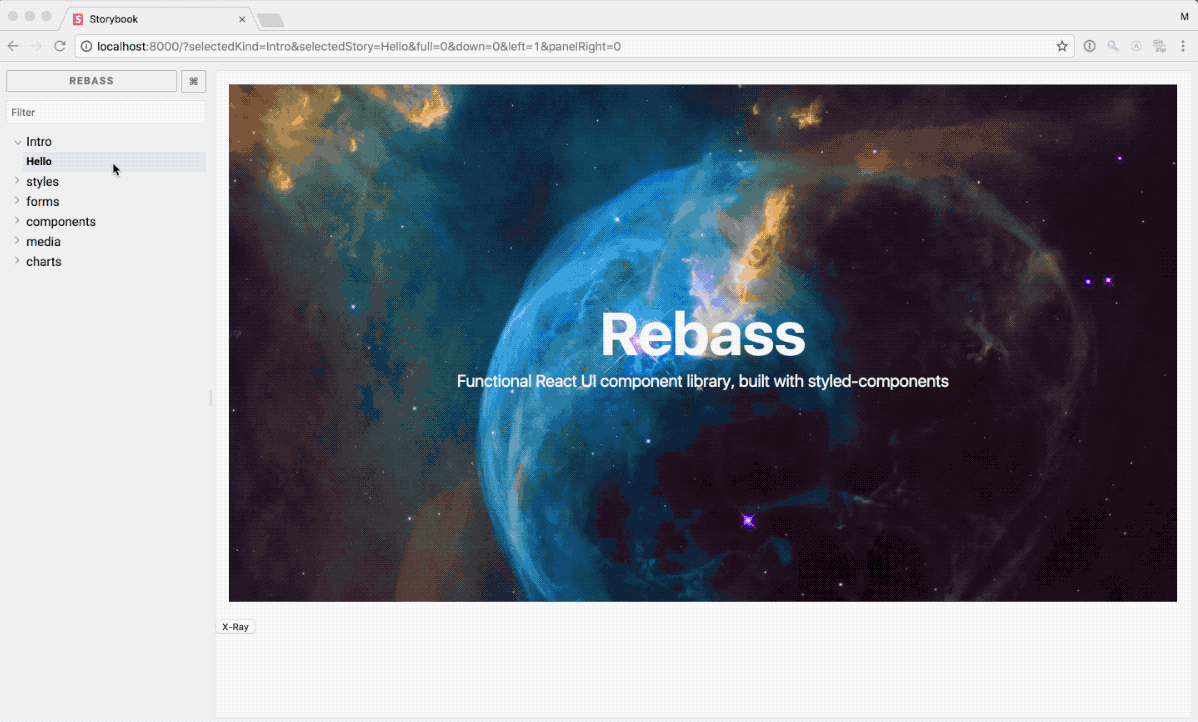
Task: Click the magnifier extension icon
Action: click(1113, 47)
